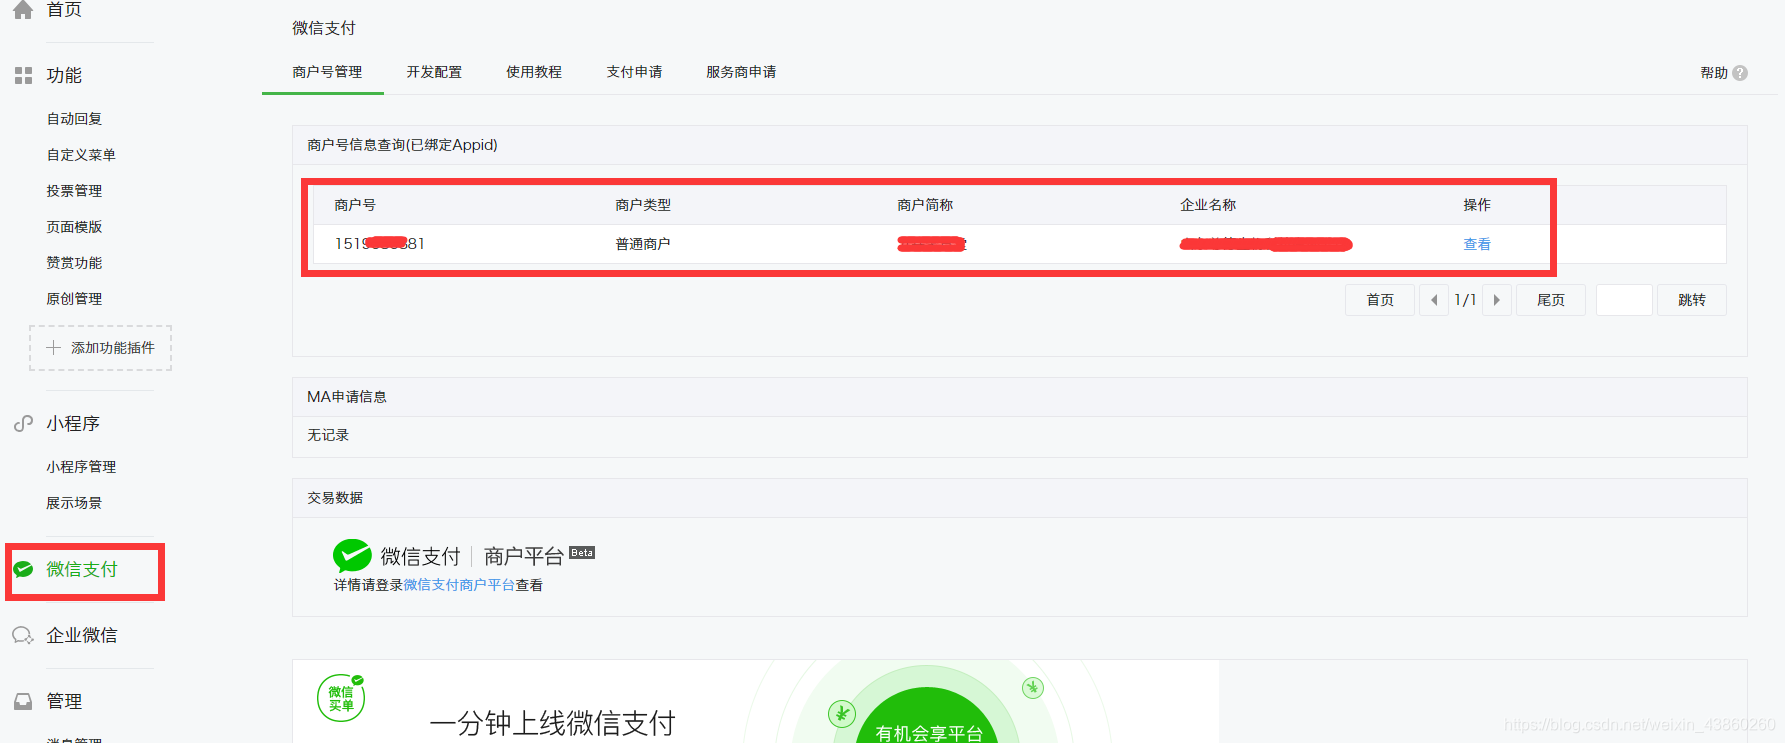Viewport: 1785px width, 743px height.
Task: Click the inbox icon beside 管理
Action: pyautogui.click(x=23, y=701)
